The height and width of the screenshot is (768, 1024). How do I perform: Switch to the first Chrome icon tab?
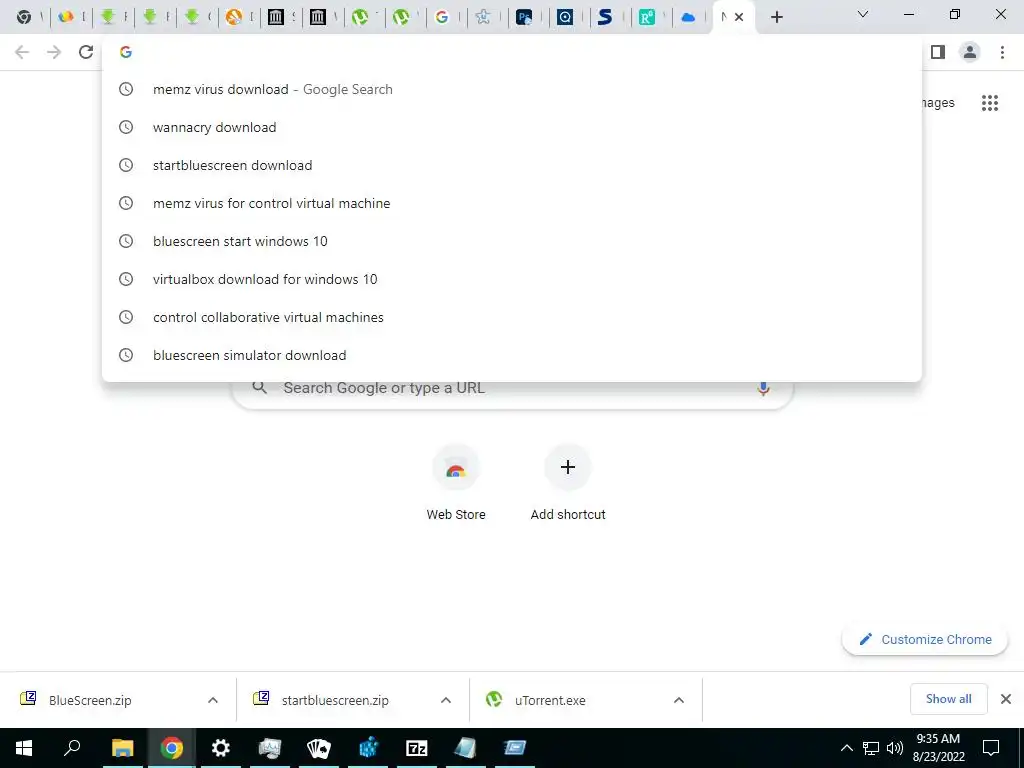[24, 17]
